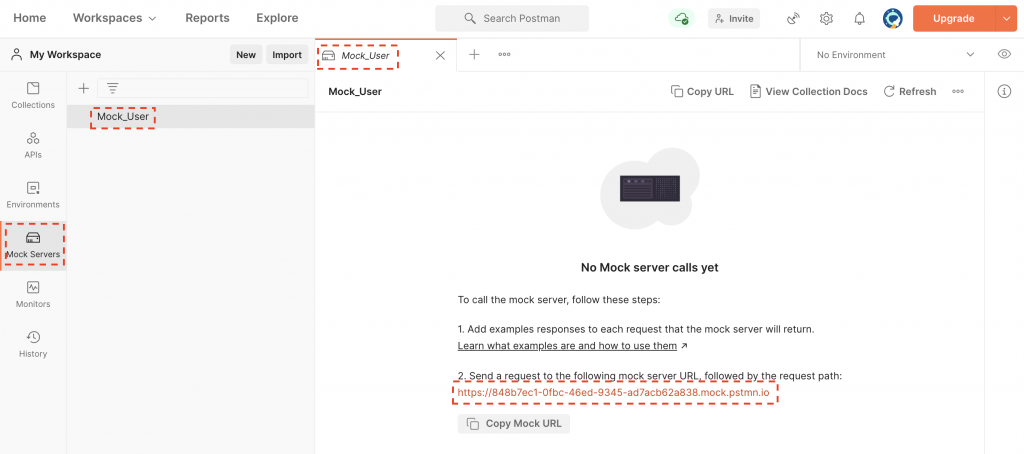The height and width of the screenshot is (454, 1024).
Task: Open Reports page
Action: 207,18
